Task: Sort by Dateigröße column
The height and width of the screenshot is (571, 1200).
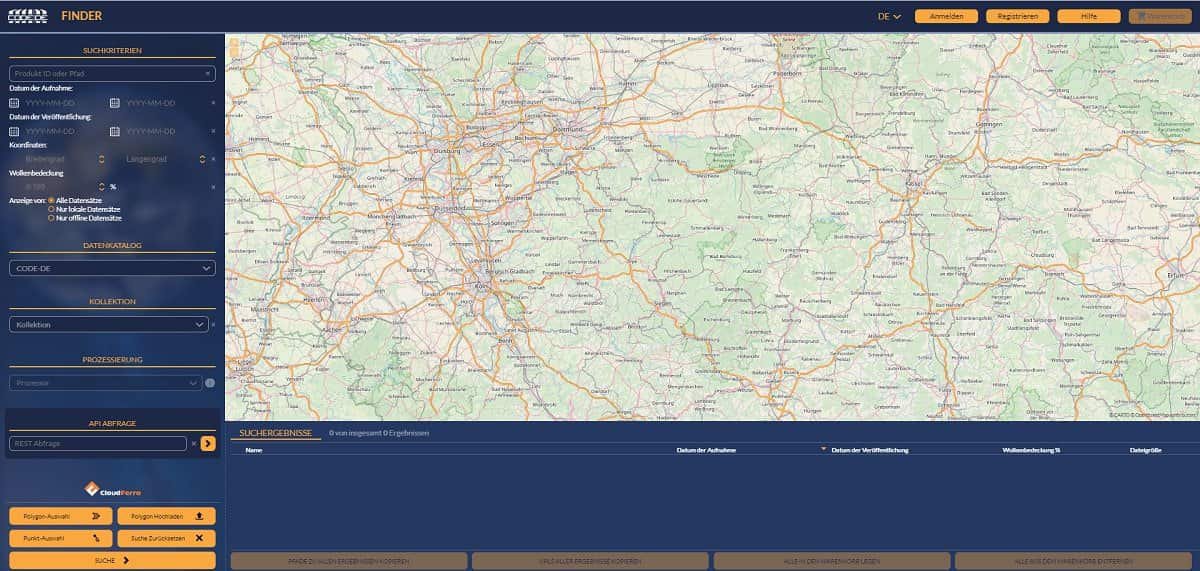Action: point(1145,450)
